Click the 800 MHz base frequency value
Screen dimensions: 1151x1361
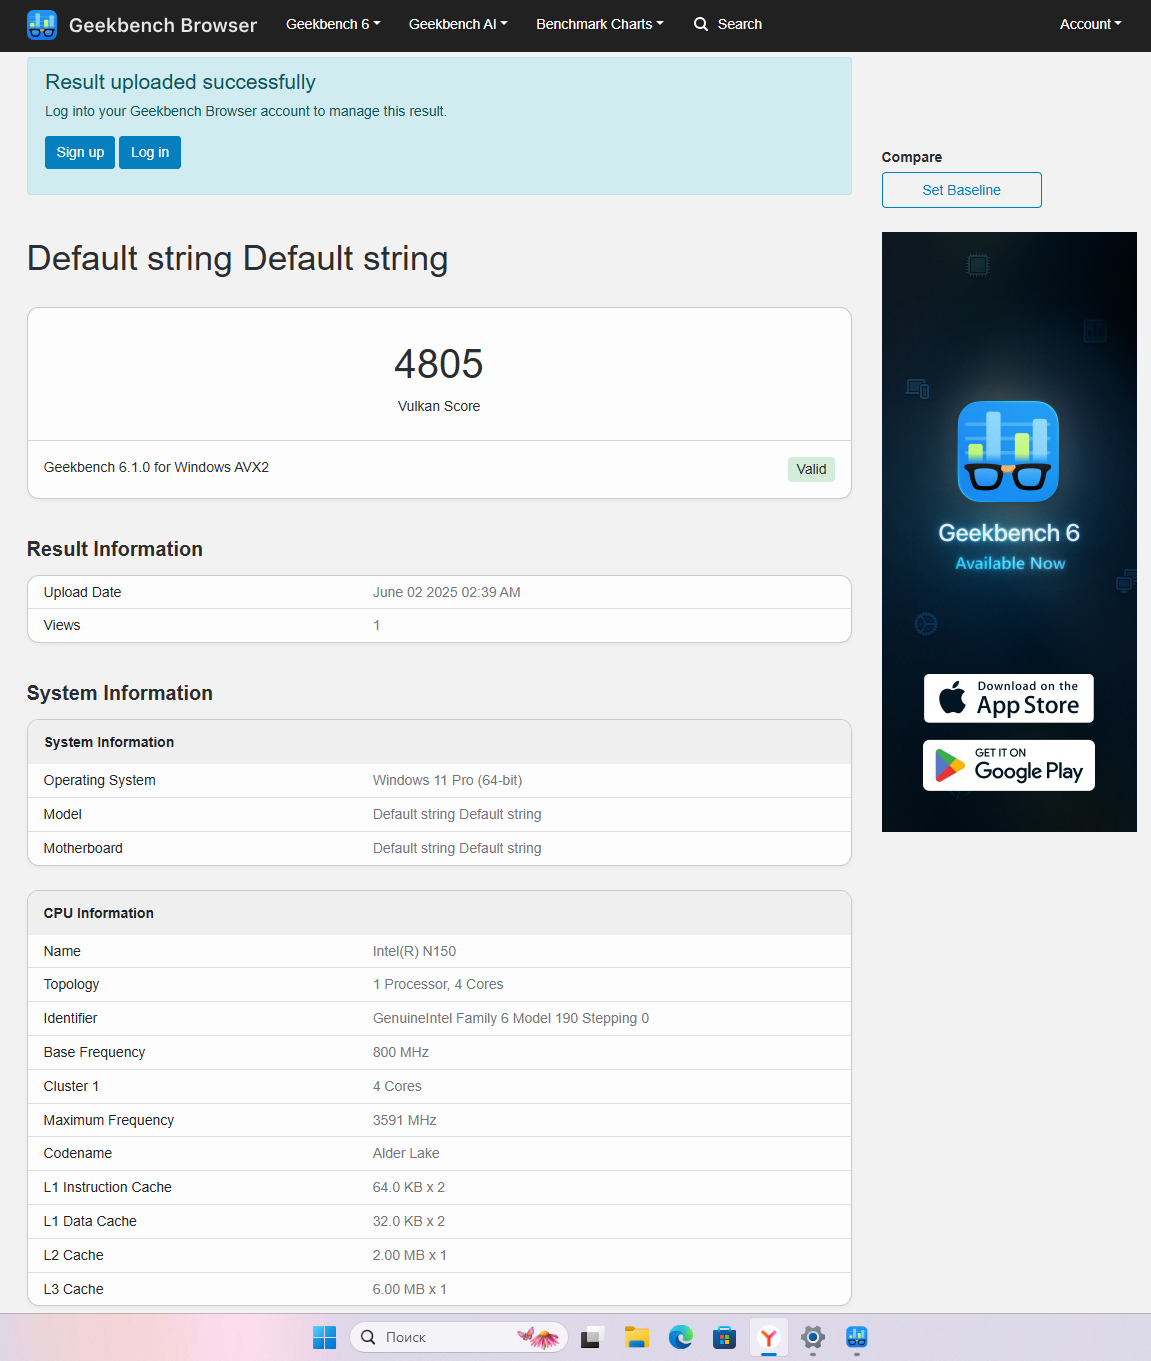click(401, 1052)
